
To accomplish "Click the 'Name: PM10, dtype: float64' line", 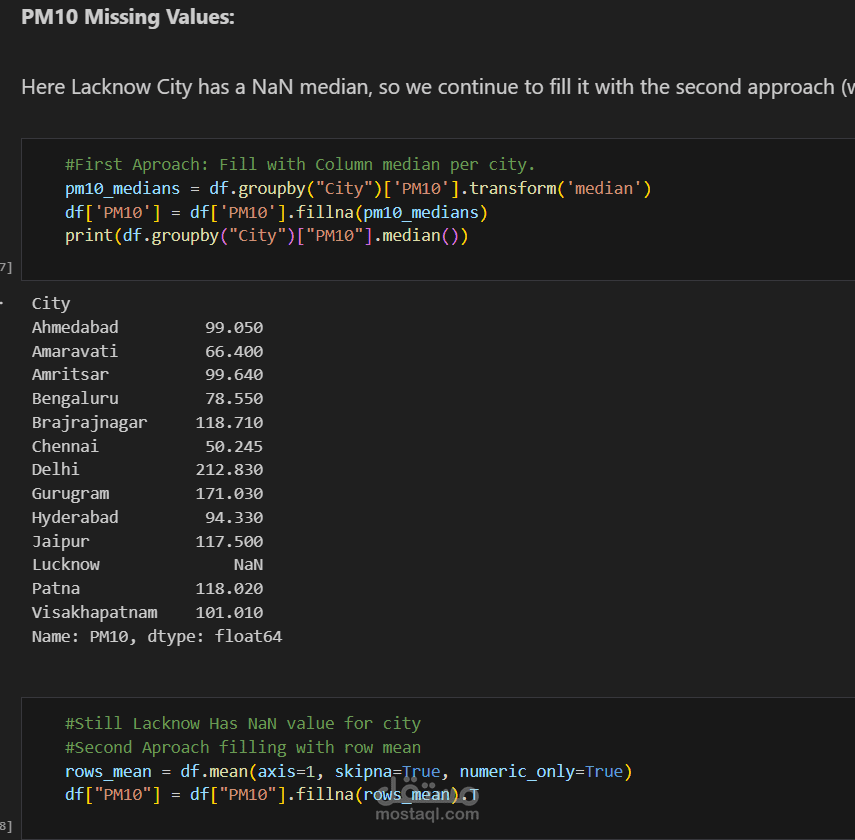I will coord(157,636).
